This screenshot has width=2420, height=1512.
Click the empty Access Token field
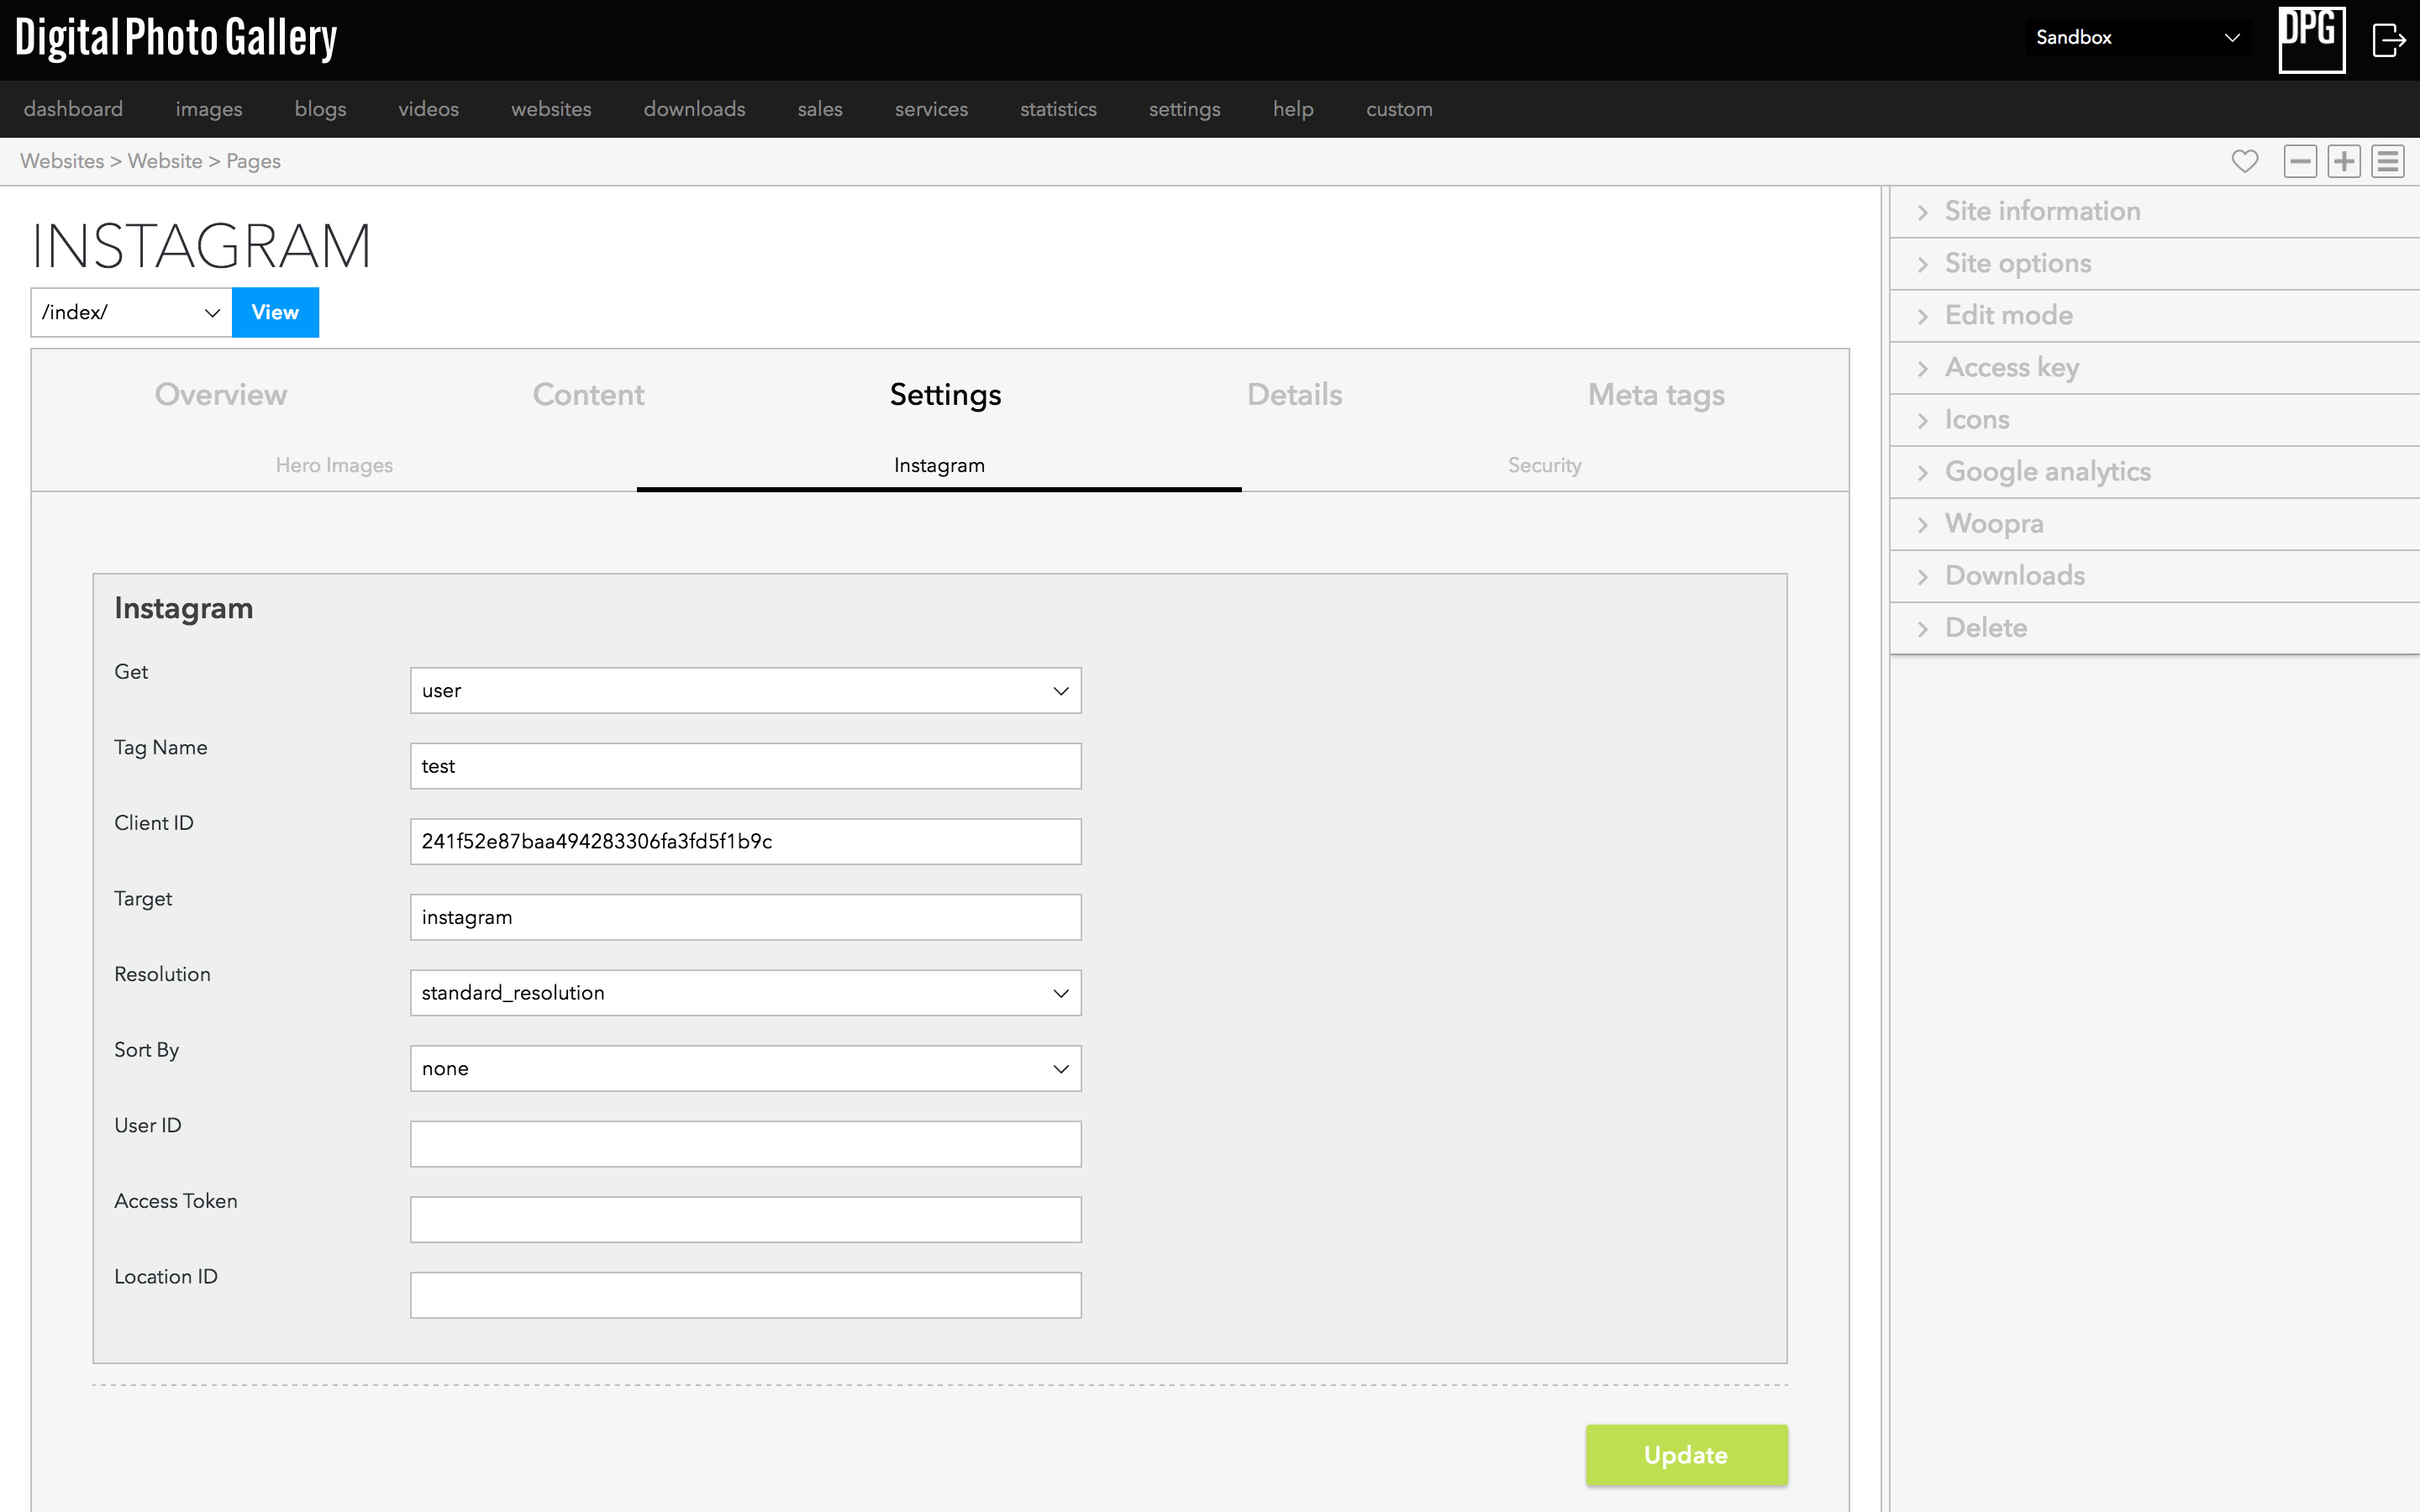(745, 1219)
